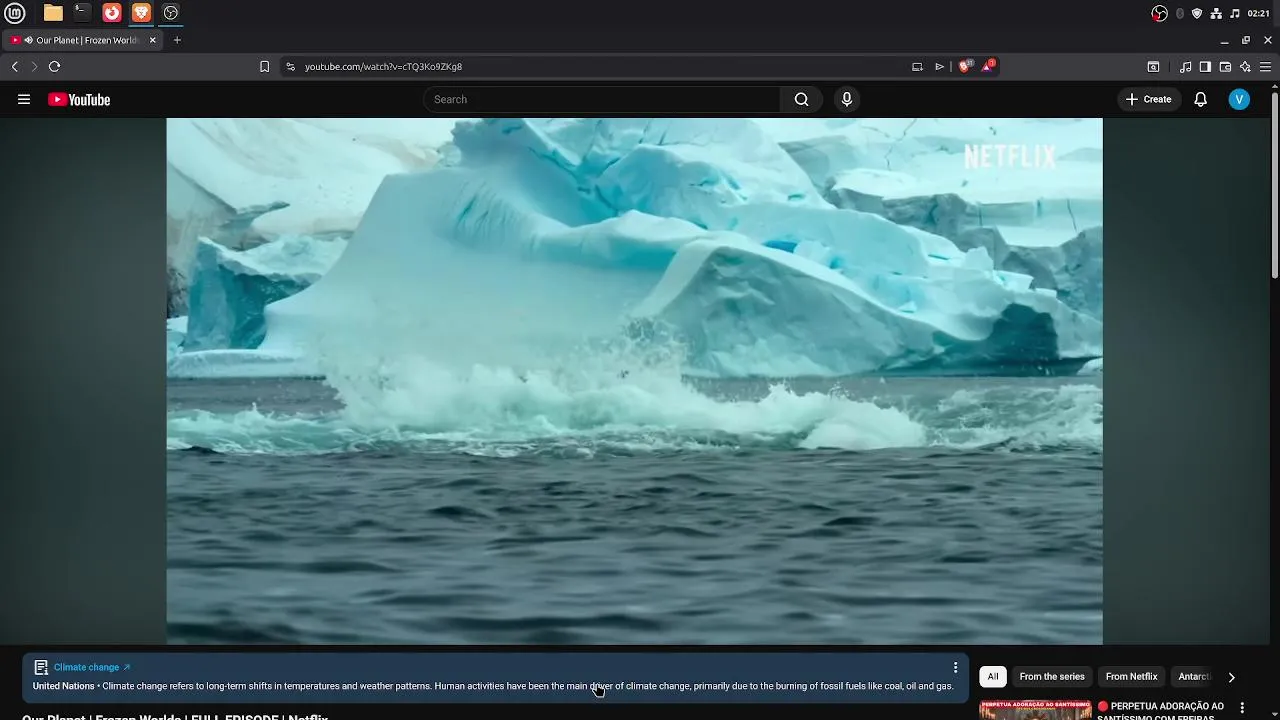Go to YouTube home via logo

79,99
